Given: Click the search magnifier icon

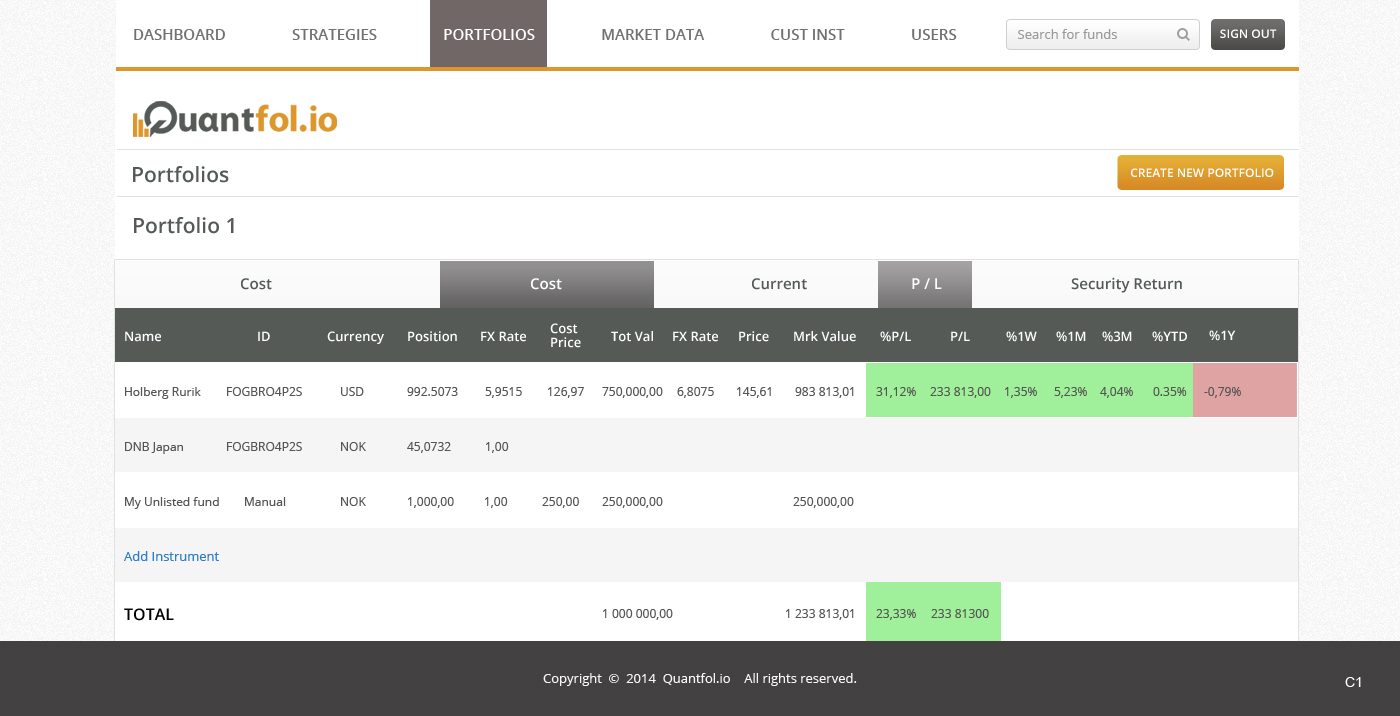Looking at the screenshot, I should [1183, 34].
